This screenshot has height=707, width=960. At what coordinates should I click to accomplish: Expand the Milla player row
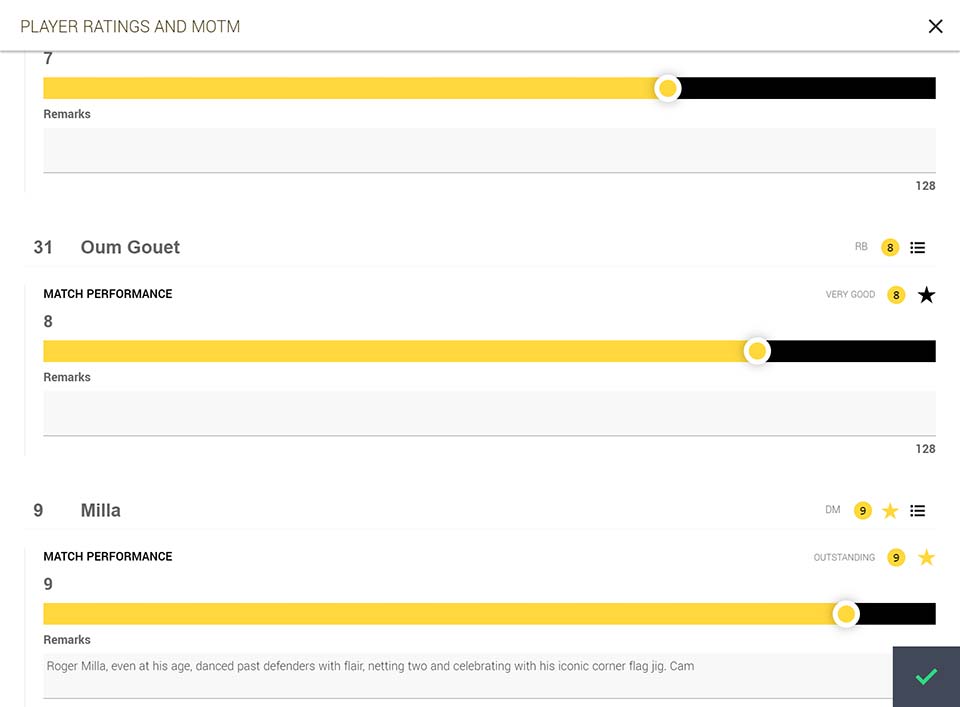pos(480,511)
